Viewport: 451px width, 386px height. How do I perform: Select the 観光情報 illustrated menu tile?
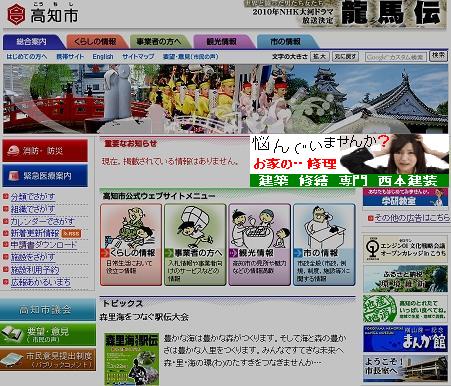pos(259,245)
